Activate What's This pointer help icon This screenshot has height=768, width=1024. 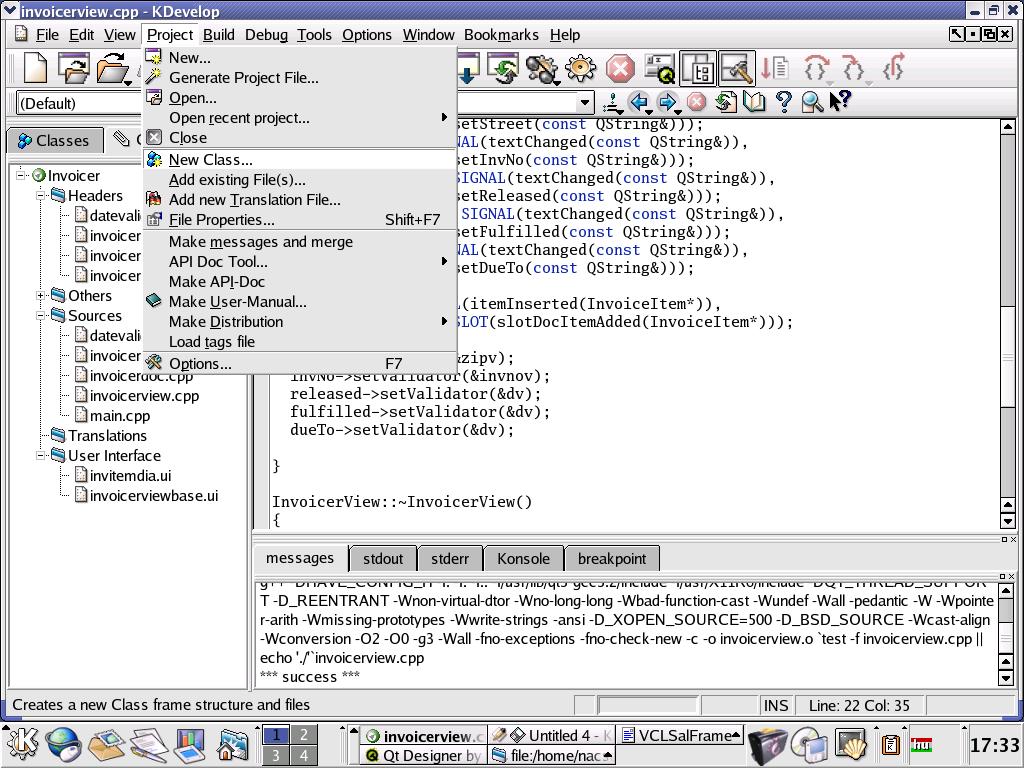pyautogui.click(x=840, y=101)
